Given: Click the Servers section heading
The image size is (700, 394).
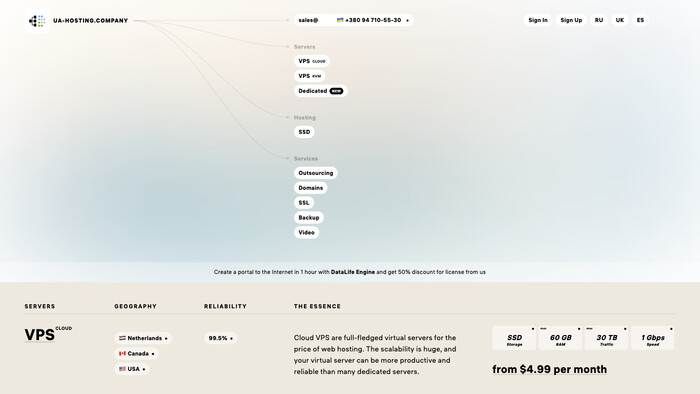Looking at the screenshot, I should 304,47.
